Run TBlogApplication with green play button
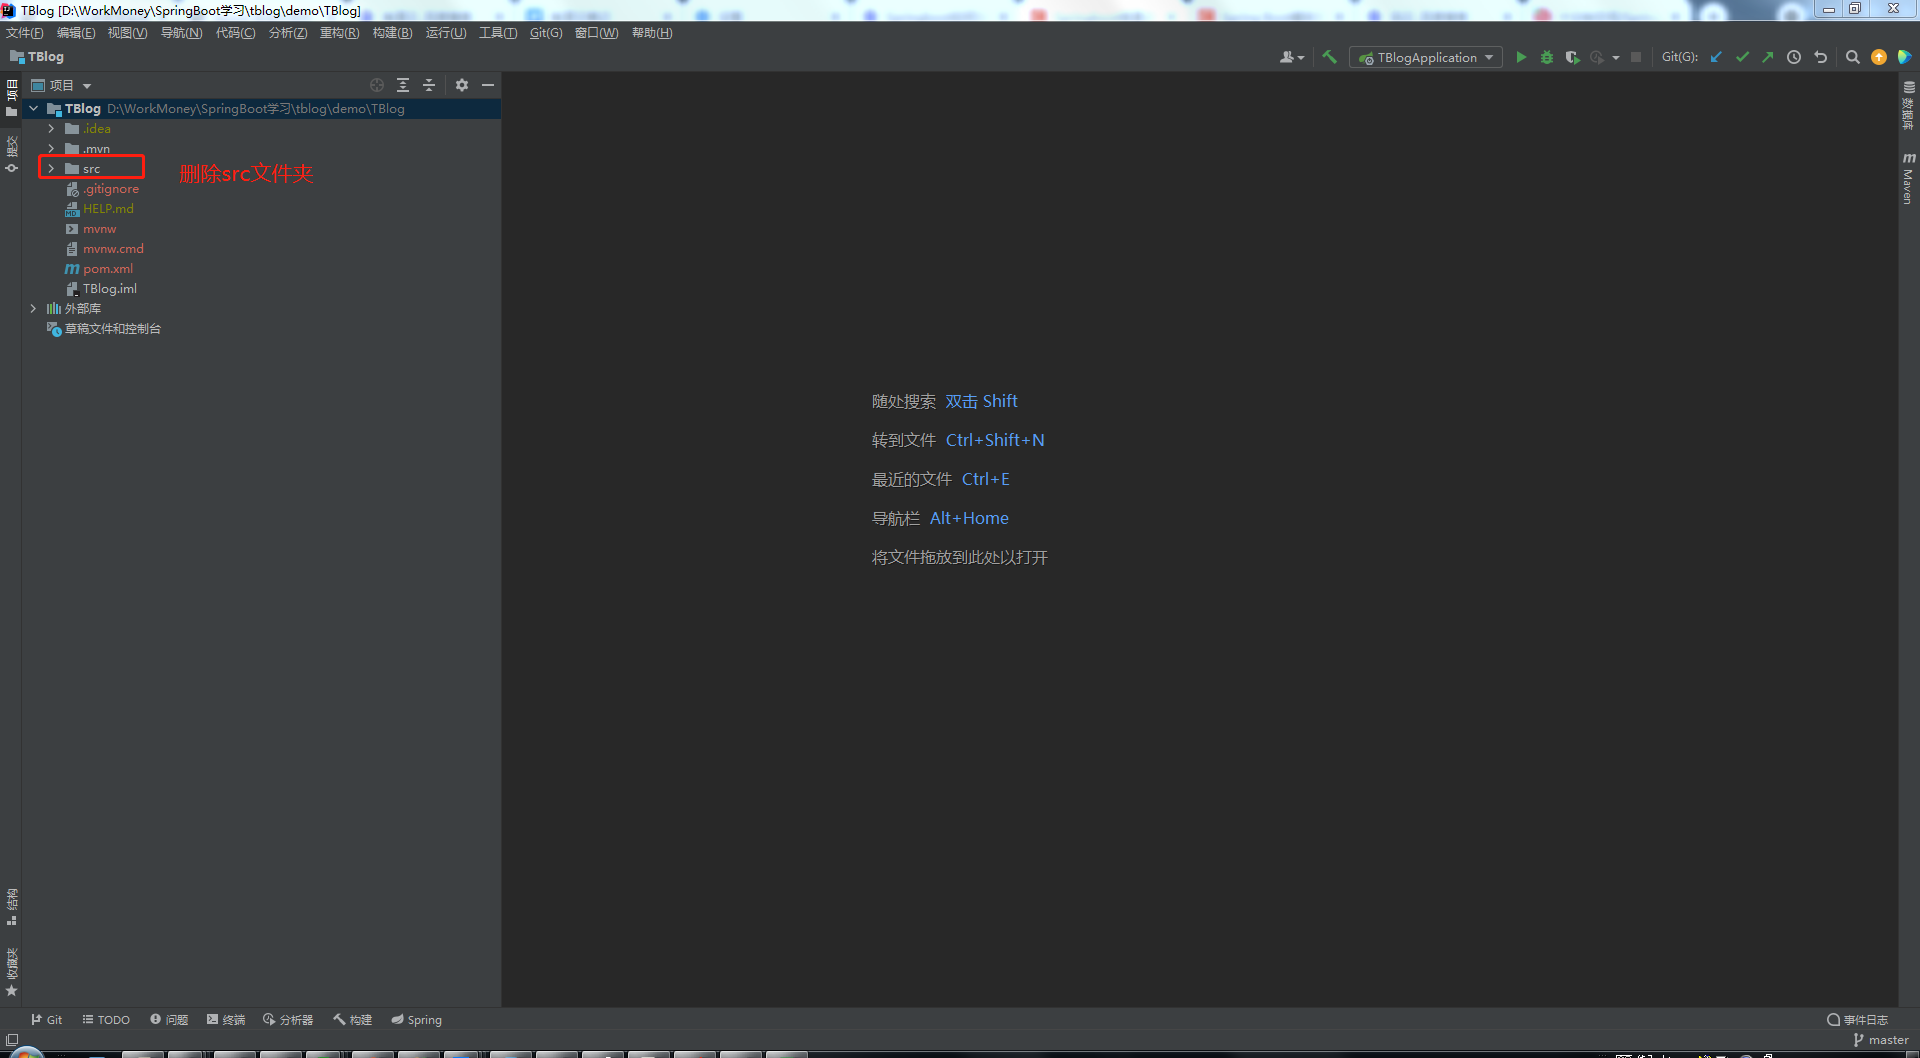The image size is (1920, 1058). pos(1521,58)
